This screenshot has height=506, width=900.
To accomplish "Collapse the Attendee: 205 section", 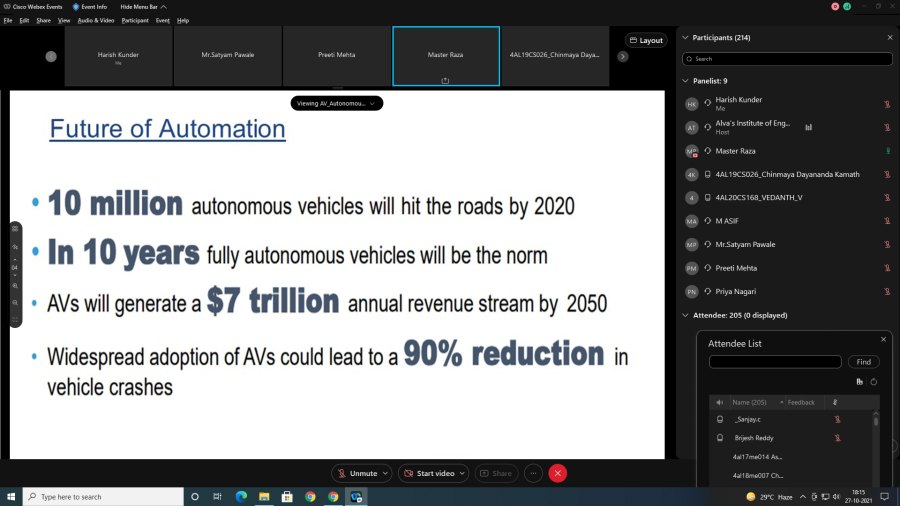I will (x=685, y=315).
